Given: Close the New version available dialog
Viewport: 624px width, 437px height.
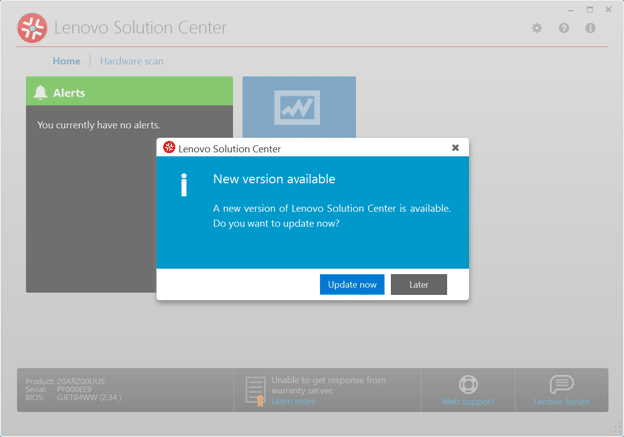Looking at the screenshot, I should (455, 148).
